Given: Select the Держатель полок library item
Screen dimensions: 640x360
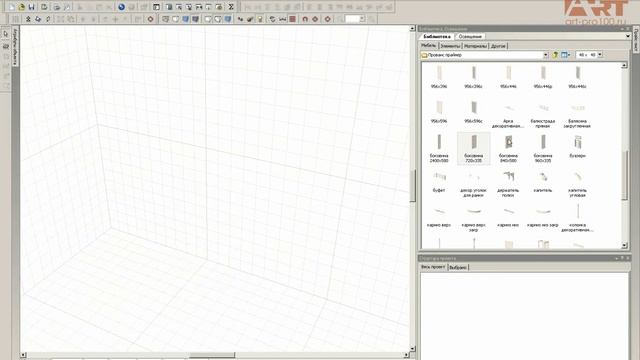Looking at the screenshot, I should (508, 184).
